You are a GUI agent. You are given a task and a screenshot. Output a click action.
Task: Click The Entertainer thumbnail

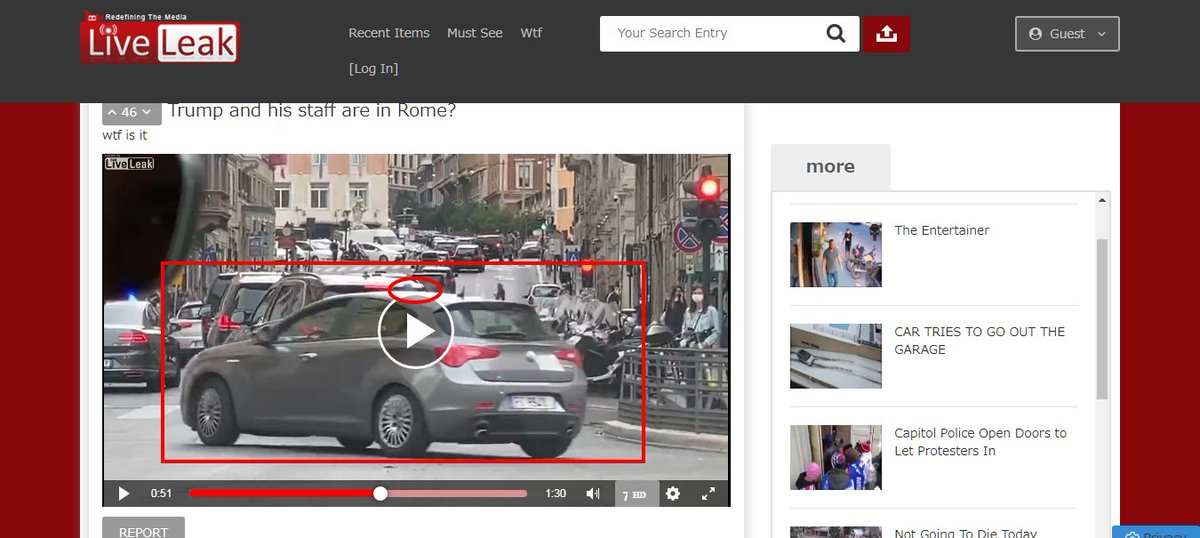836,254
